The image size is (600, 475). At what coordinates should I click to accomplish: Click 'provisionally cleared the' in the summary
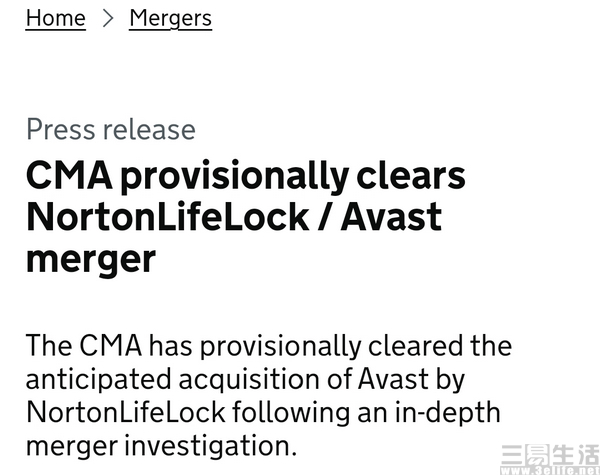356,346
